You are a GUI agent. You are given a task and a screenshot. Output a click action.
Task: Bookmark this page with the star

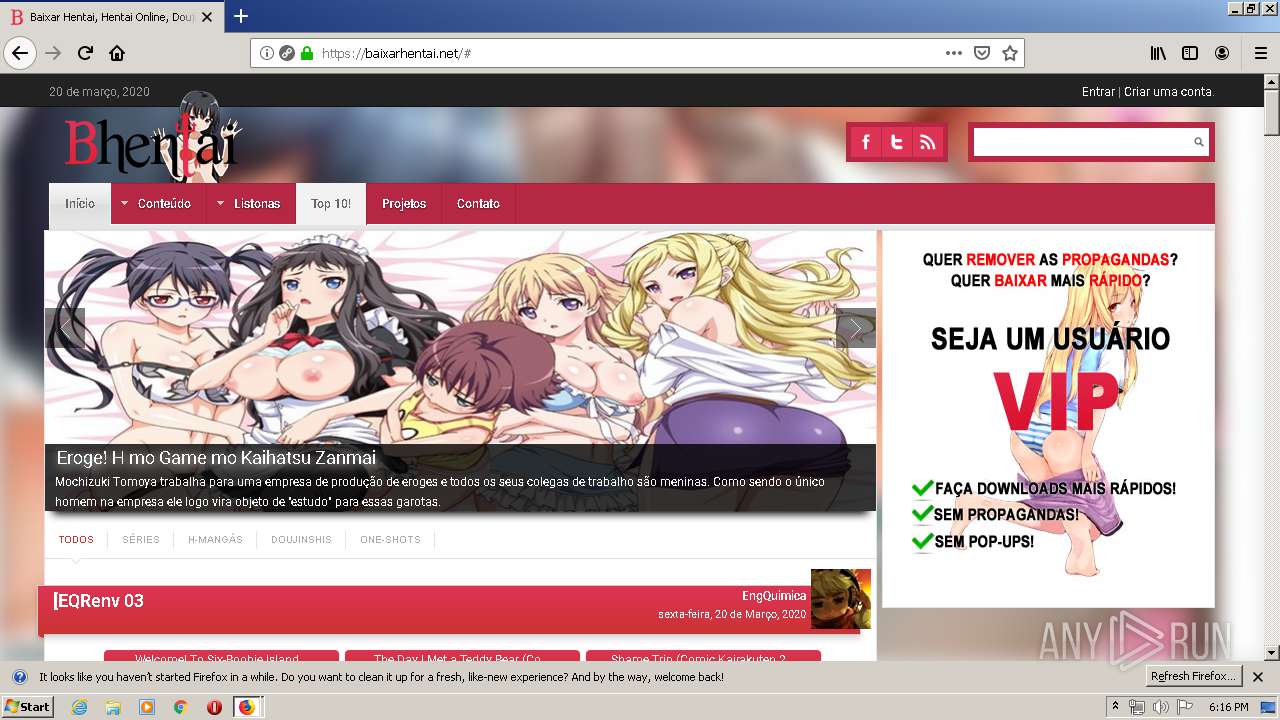(1010, 53)
